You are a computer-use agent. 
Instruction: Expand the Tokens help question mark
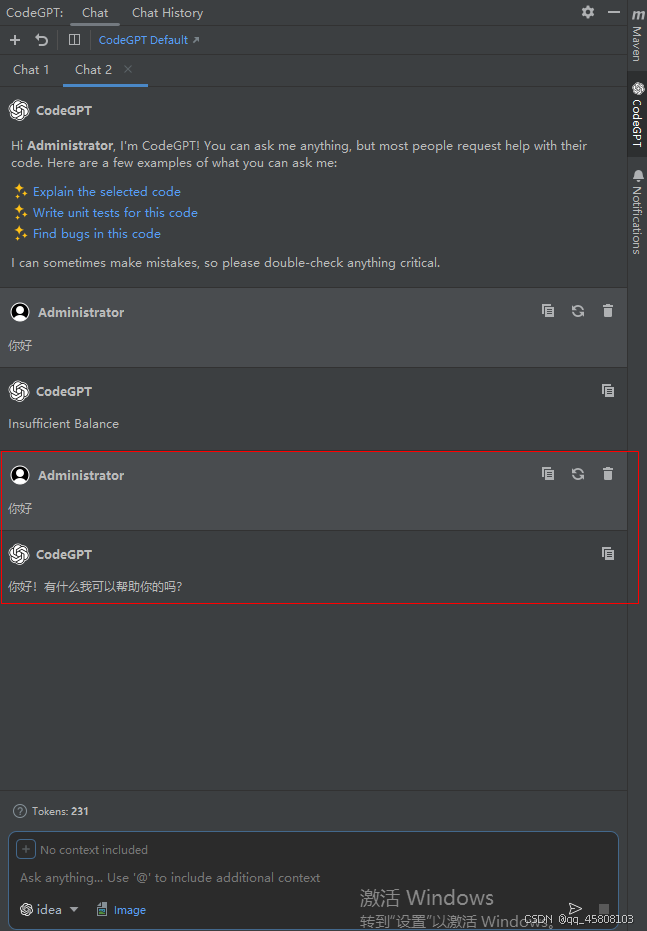click(21, 811)
